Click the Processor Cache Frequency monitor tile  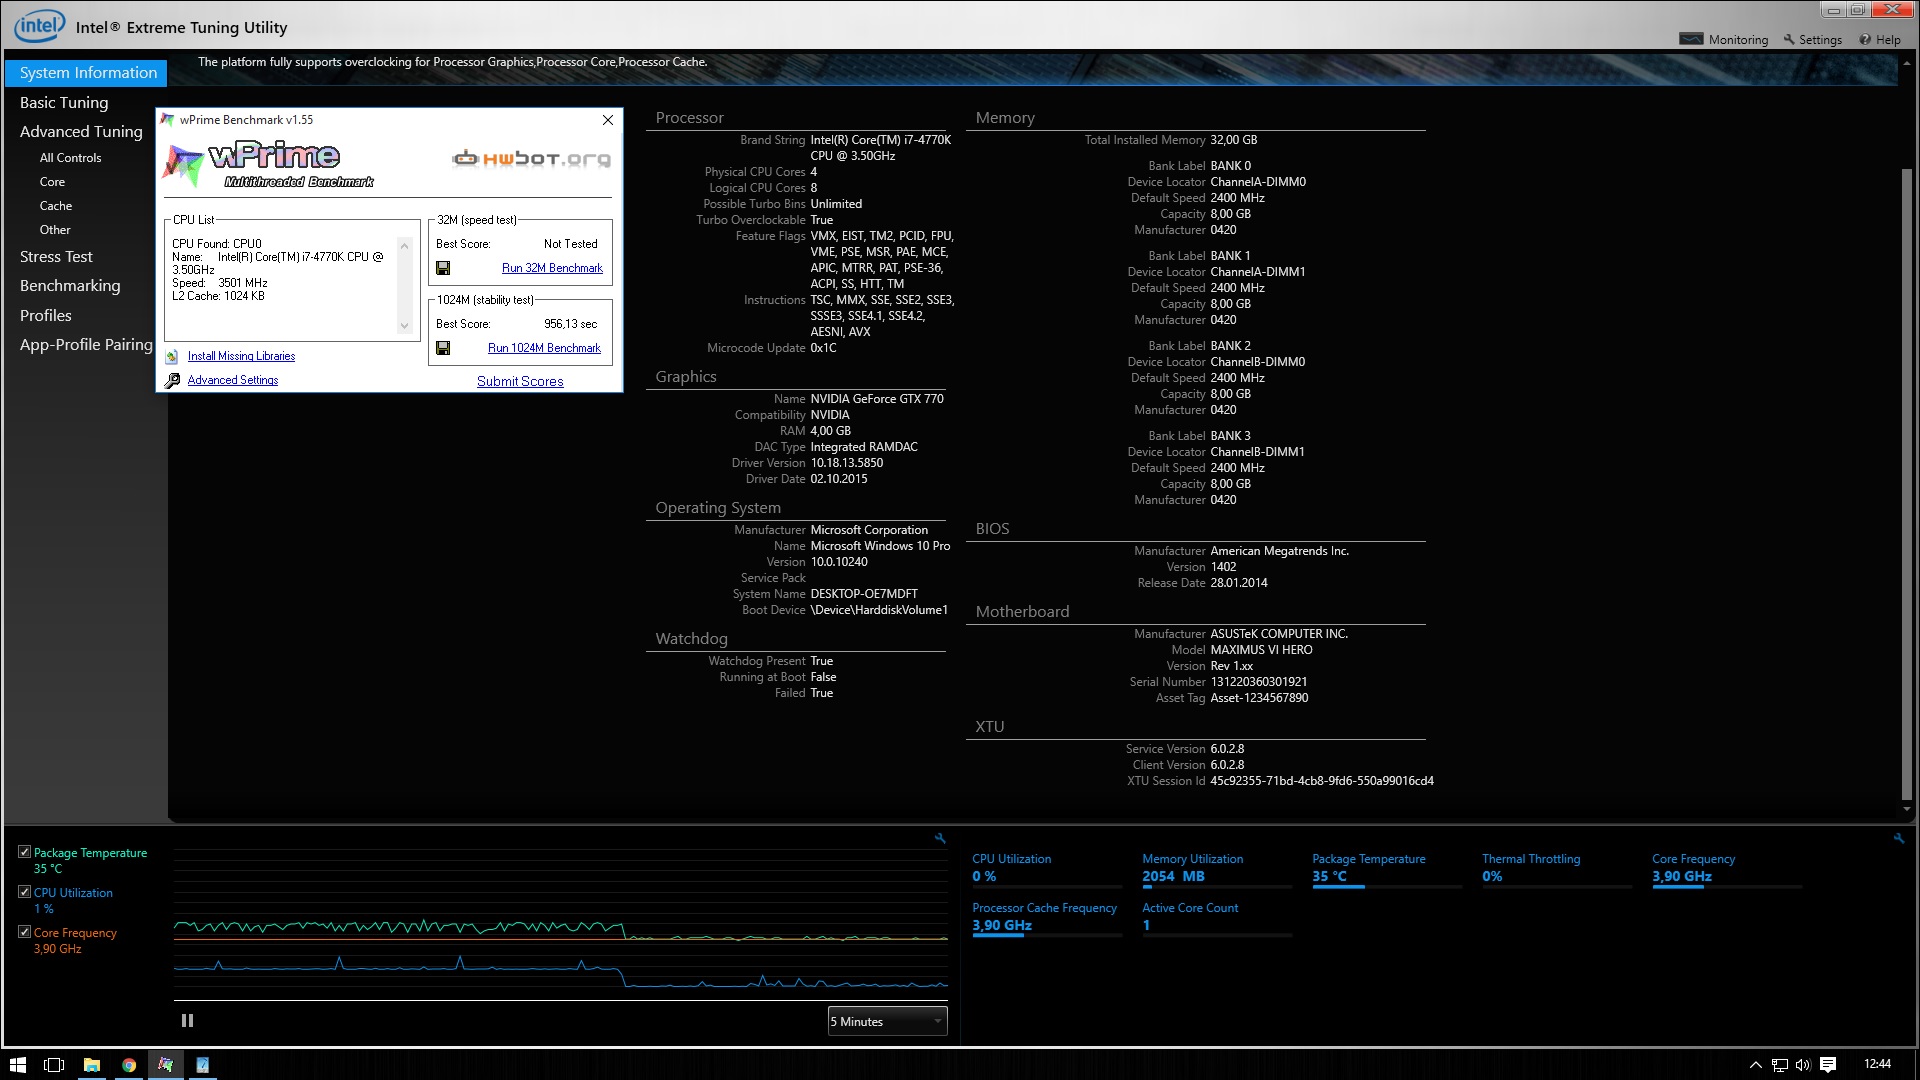coord(1047,919)
